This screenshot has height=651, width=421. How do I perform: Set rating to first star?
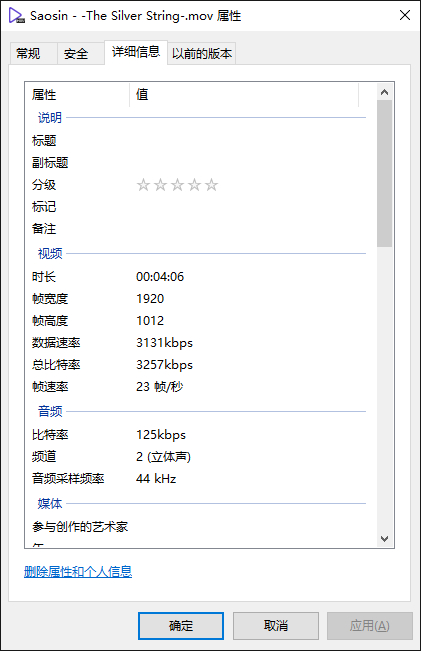[143, 185]
